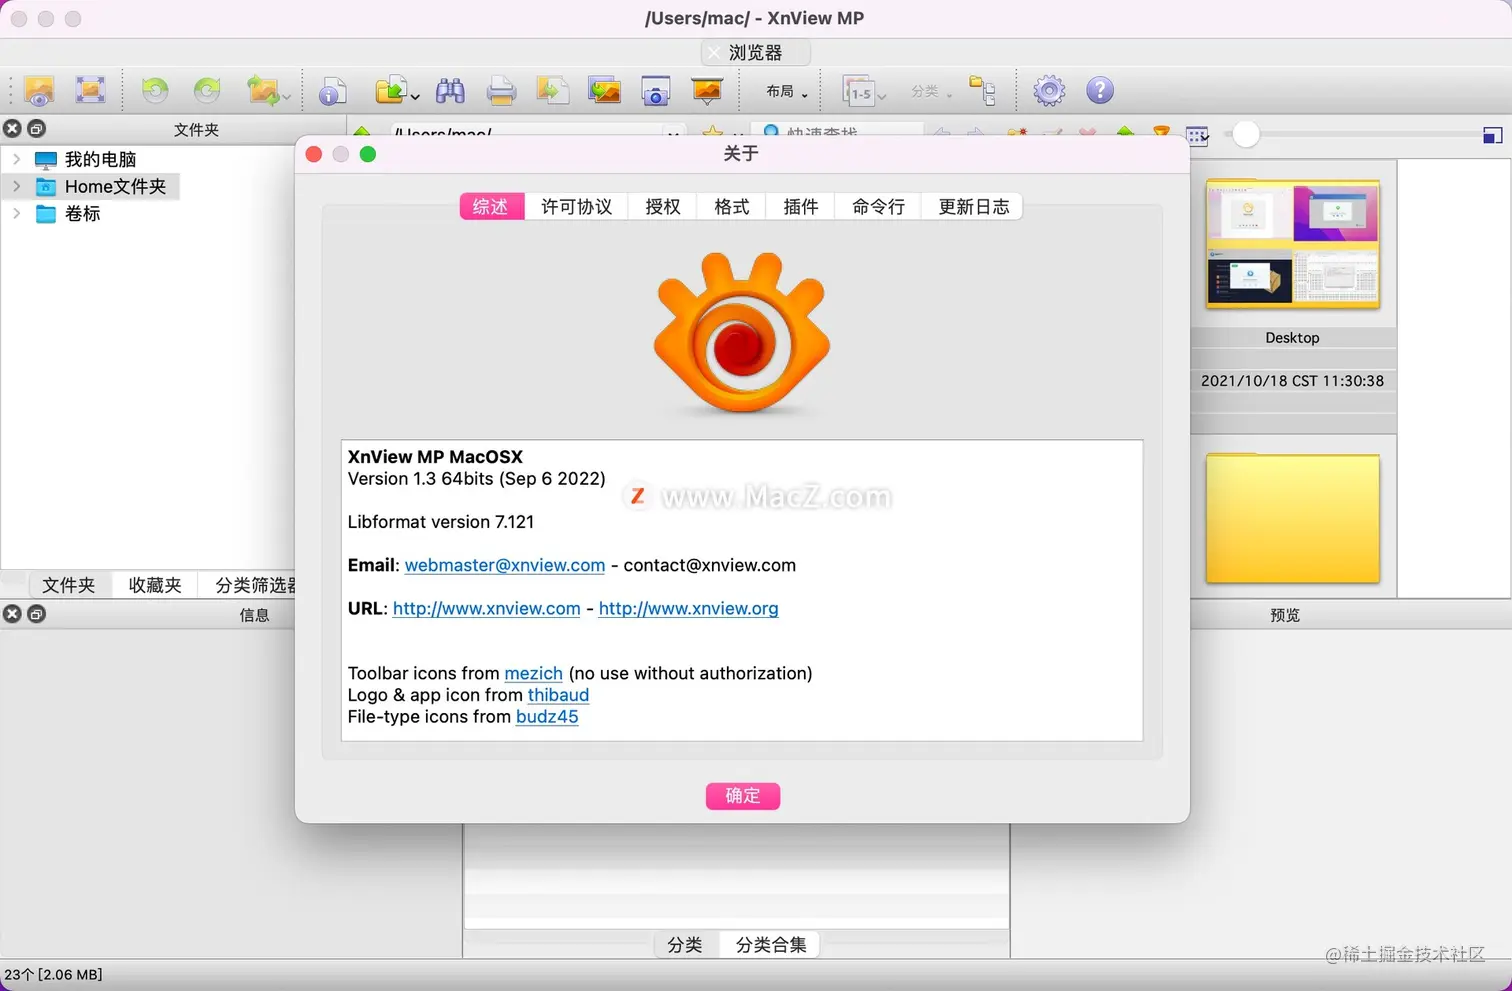Viewport: 1512px width, 991px height.
Task: Switch to the 分类合集 tab
Action: (770, 945)
